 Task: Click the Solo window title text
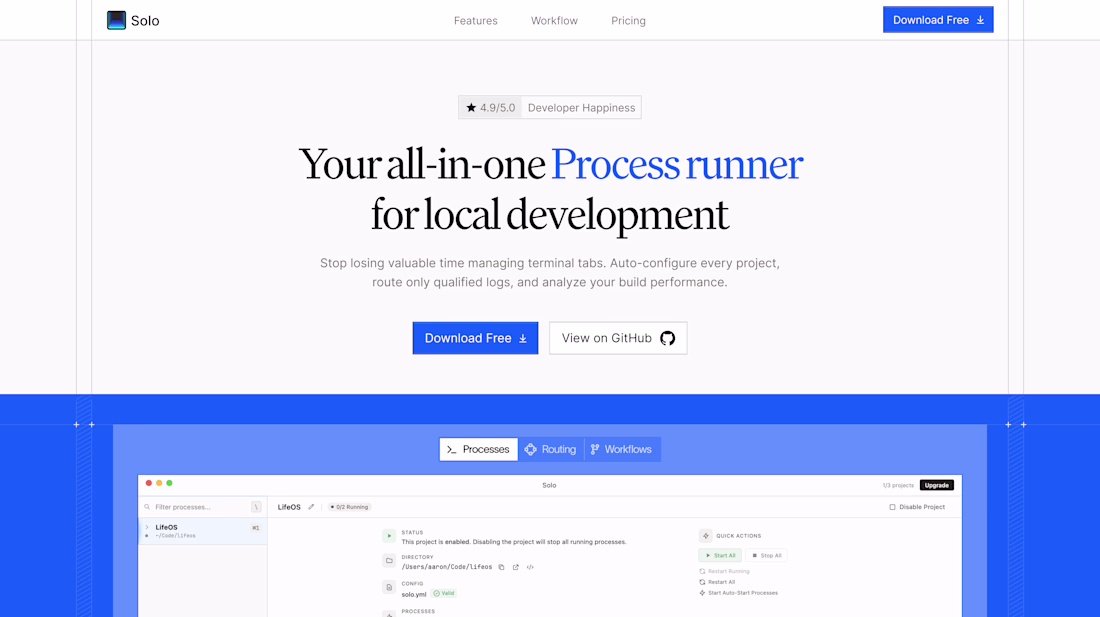pyautogui.click(x=549, y=485)
